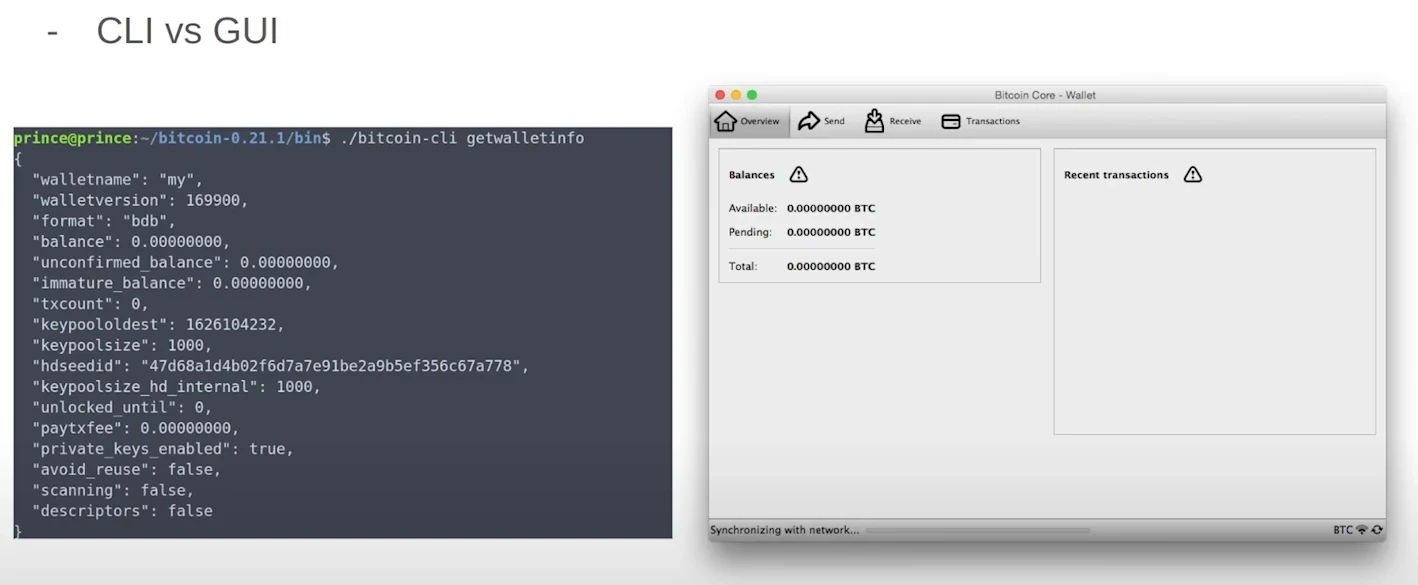Click the Recent transactions warning icon
Viewport: 1418px width, 585px height.
pyautogui.click(x=1192, y=175)
